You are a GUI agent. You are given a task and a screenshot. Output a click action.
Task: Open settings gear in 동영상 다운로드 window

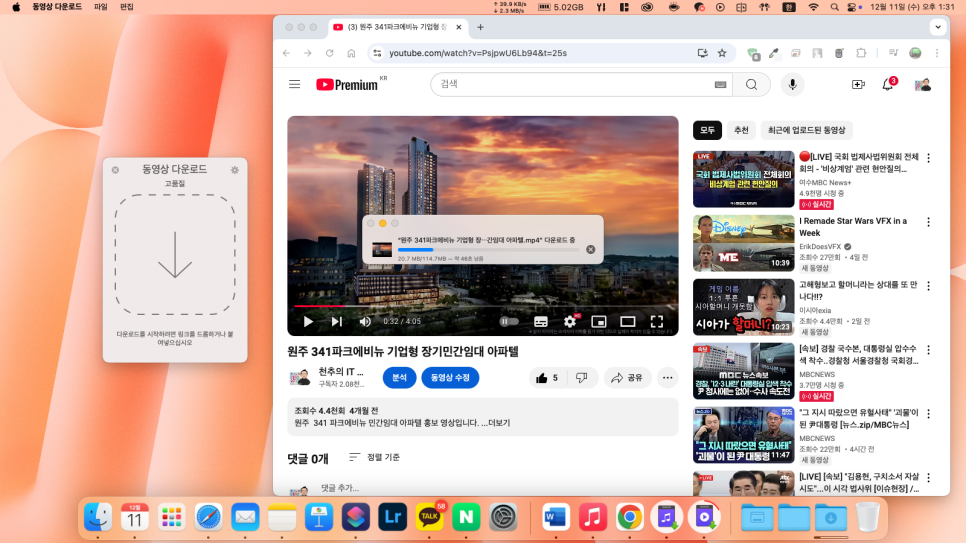pos(235,169)
